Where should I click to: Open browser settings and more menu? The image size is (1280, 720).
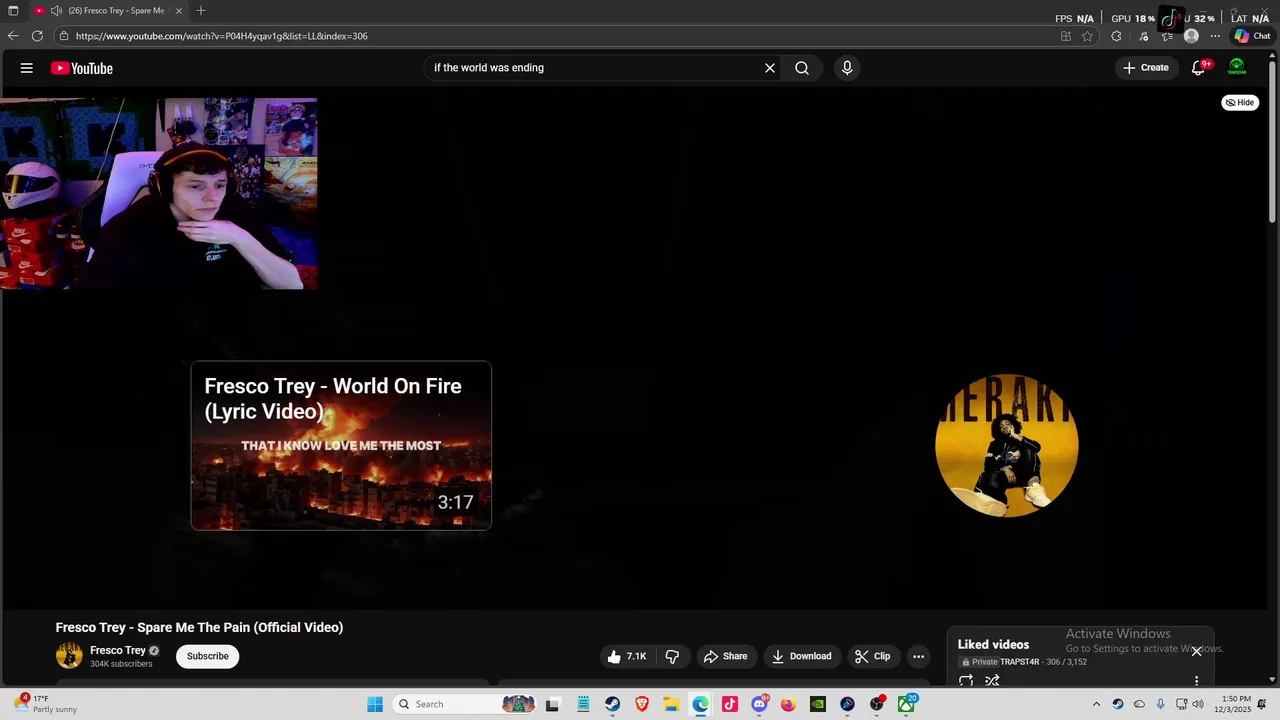tap(1215, 36)
